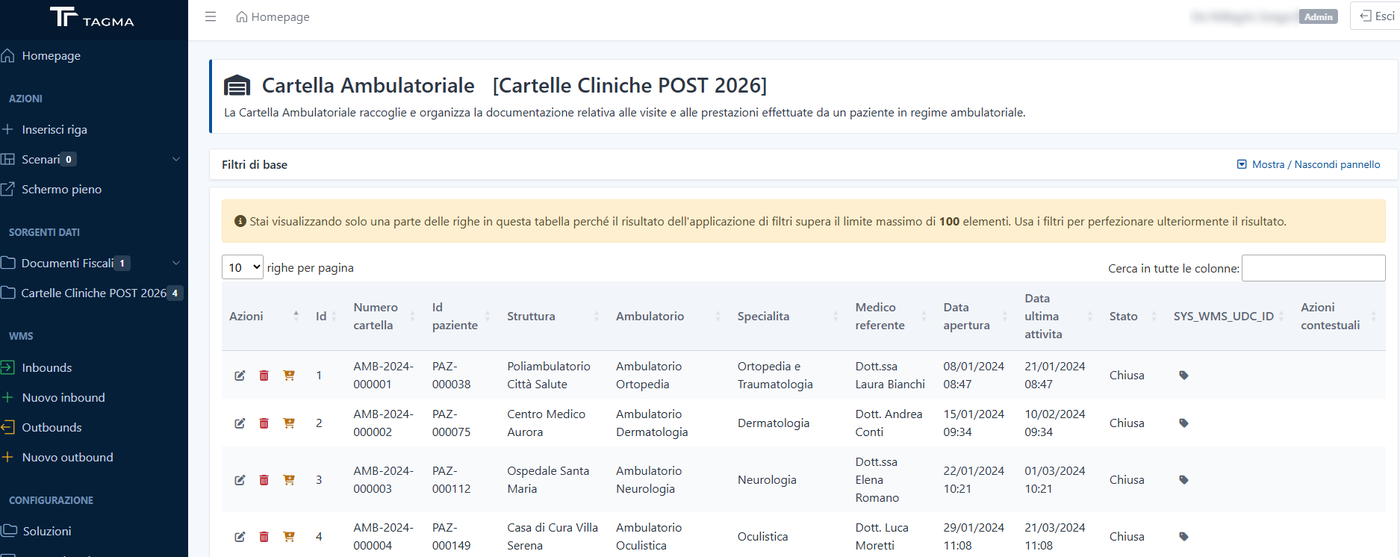Screen dimensions: 1400x557
Task: Toggle Mostra / Nascondi pannello filters
Action: tap(1308, 164)
